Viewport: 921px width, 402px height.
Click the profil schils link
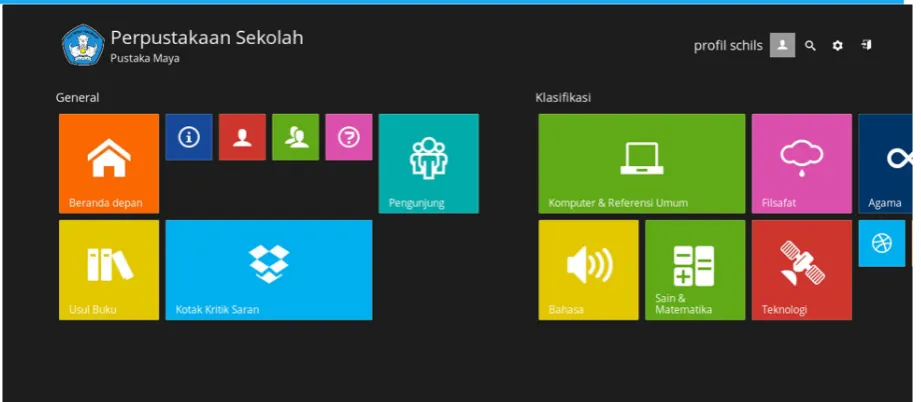(728, 46)
